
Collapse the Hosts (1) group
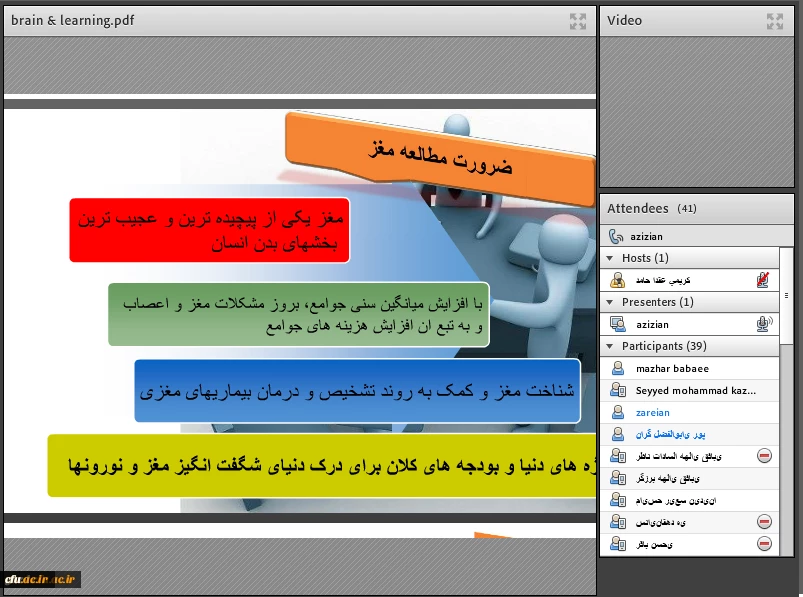pyautogui.click(x=611, y=257)
